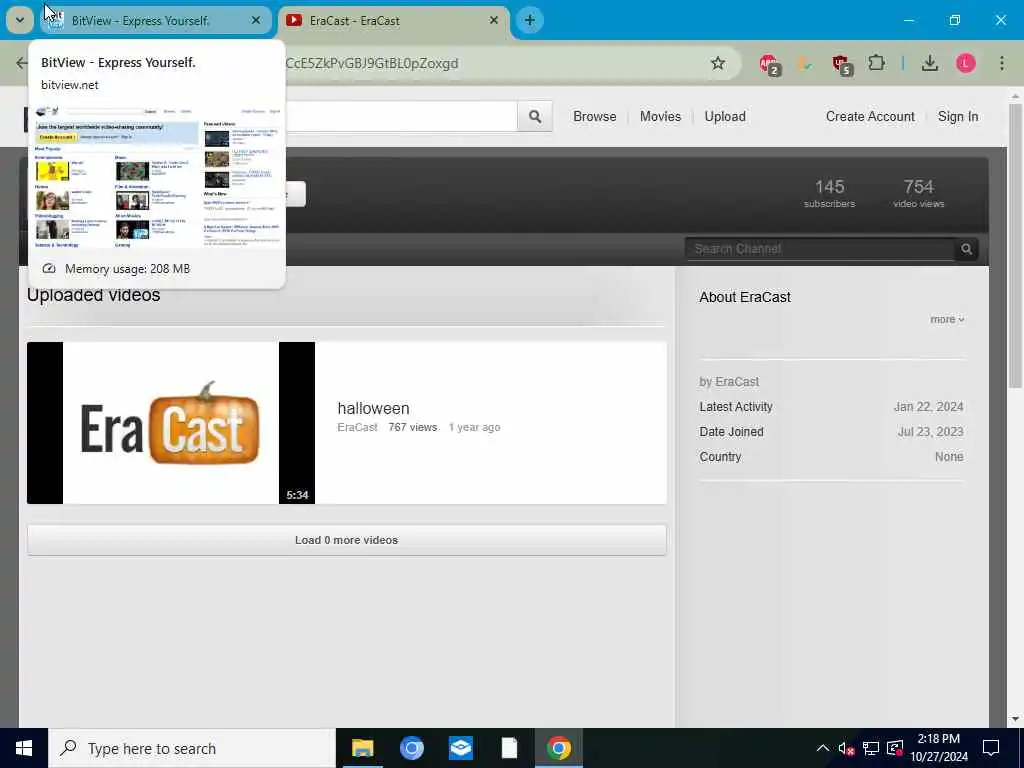This screenshot has height=768, width=1024.
Task: Go back to previous page
Action: click(x=22, y=63)
